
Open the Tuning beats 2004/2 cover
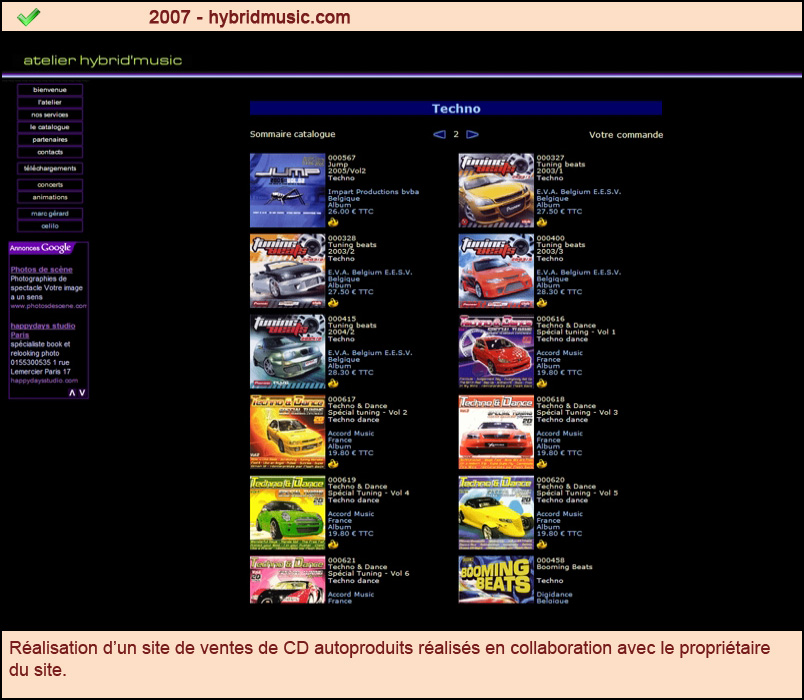pos(287,351)
